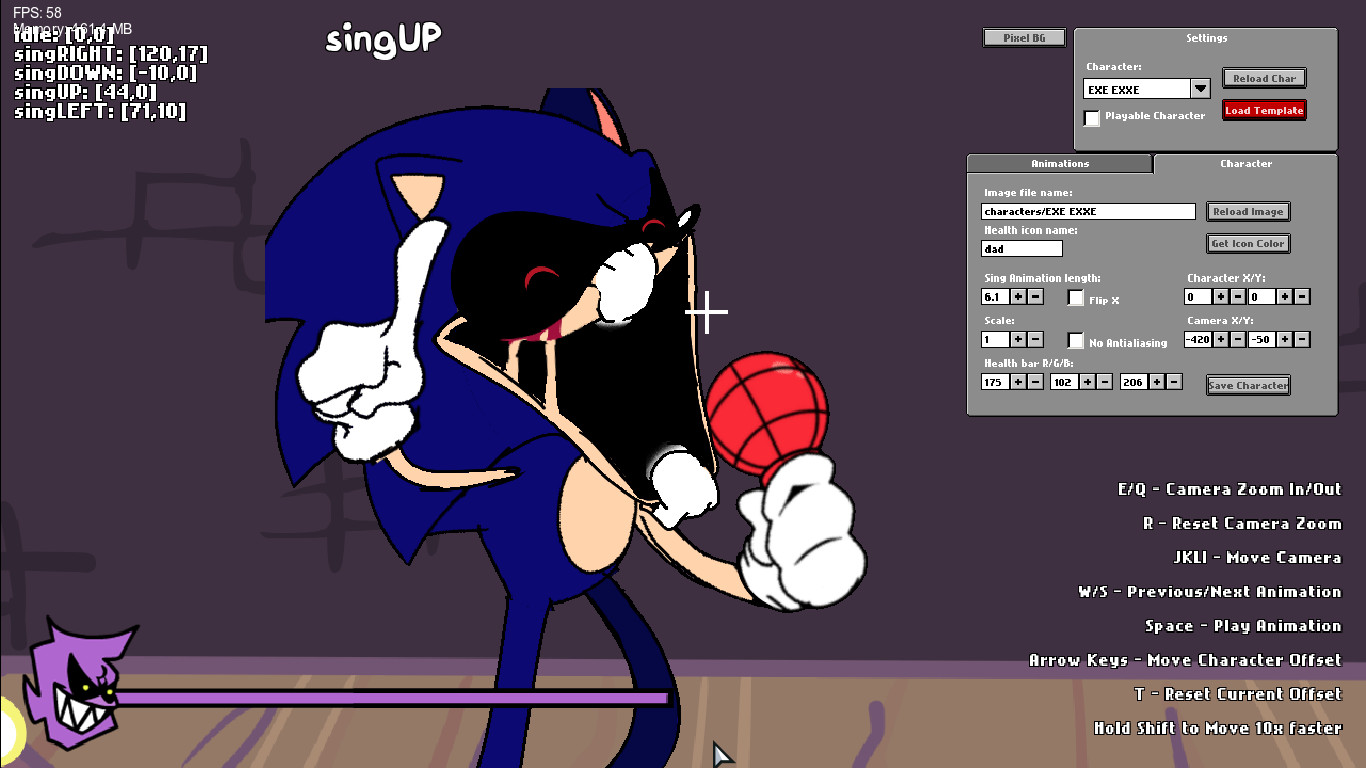Decrement Character Y with its minus button
This screenshot has width=1366, height=768.
coord(1302,297)
